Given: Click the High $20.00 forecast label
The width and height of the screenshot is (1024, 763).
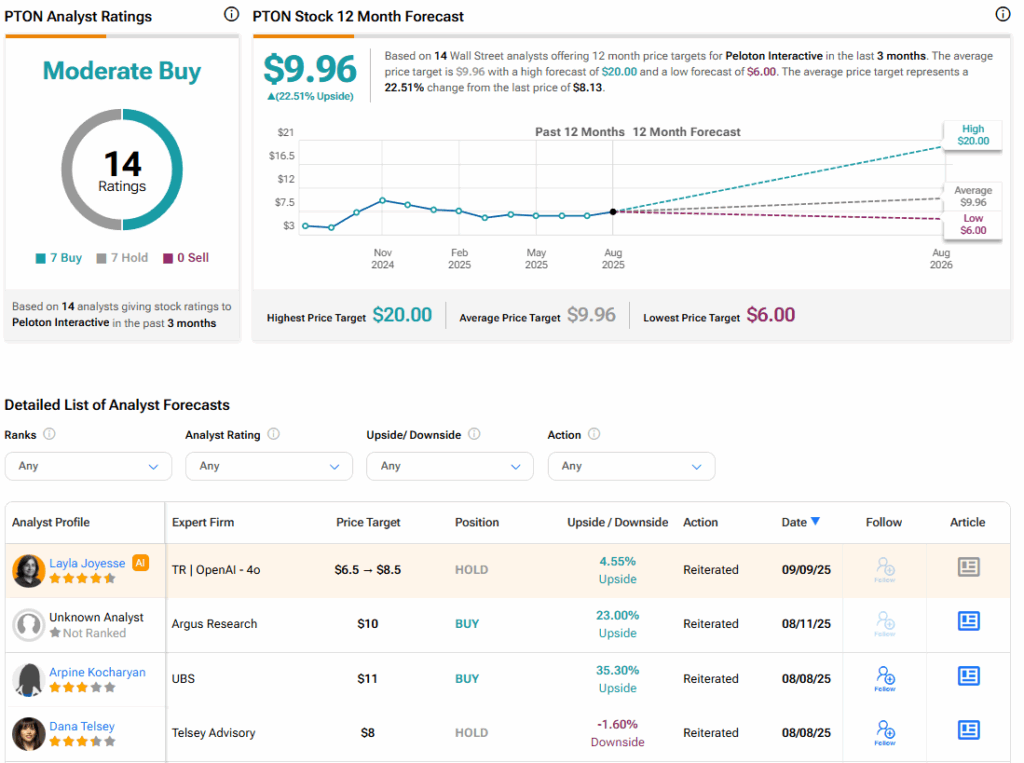Looking at the screenshot, I should pos(973,135).
